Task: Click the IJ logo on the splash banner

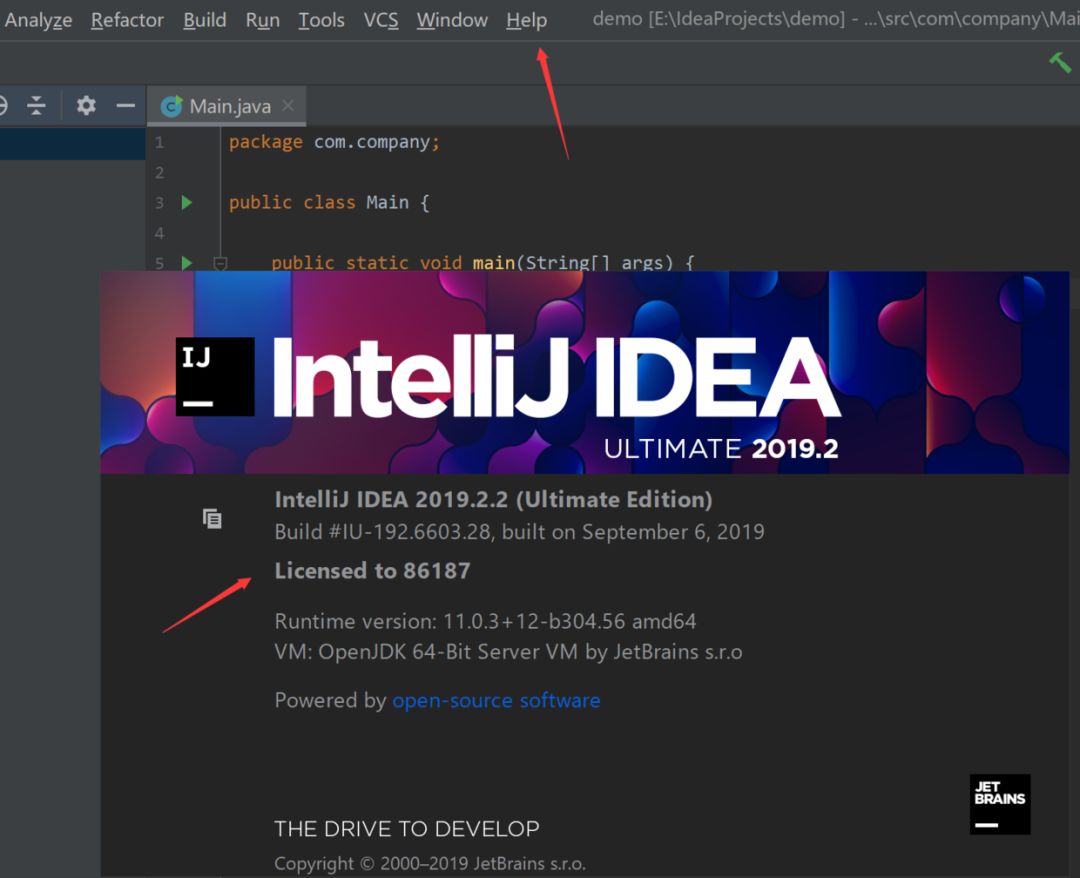Action: [x=215, y=377]
